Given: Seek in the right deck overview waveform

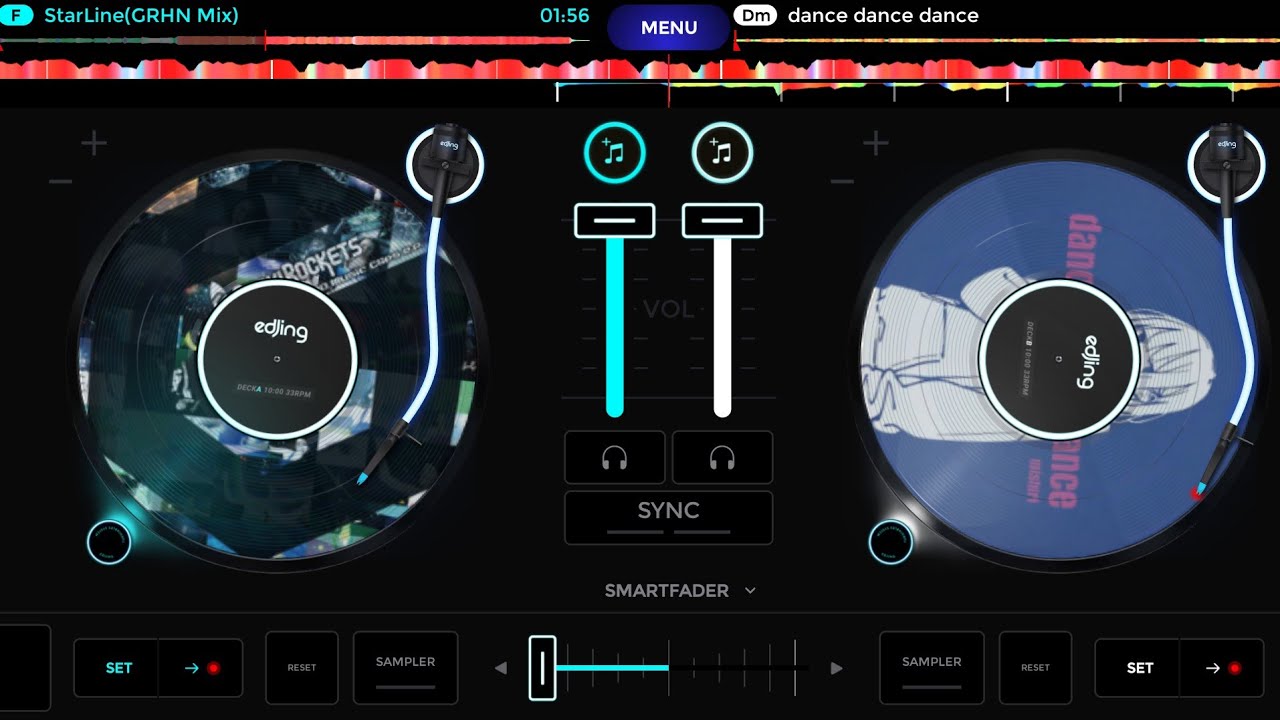Looking at the screenshot, I should [x=1007, y=41].
